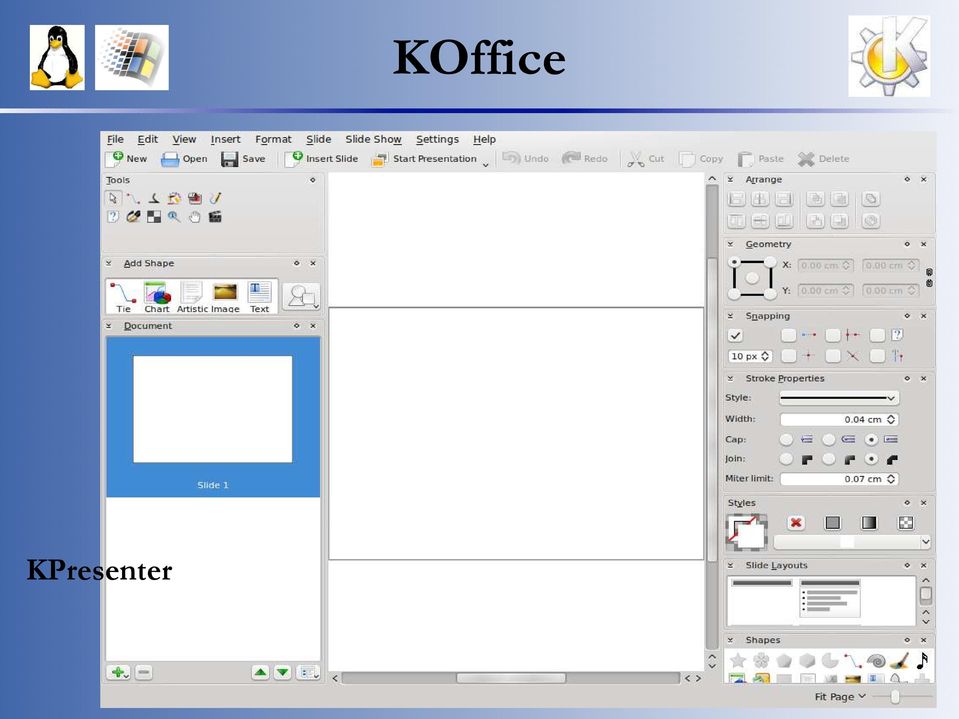Screen dimensions: 959x719
Task: Enable the page-border snapping checkbox with question icon
Action: click(x=878, y=335)
